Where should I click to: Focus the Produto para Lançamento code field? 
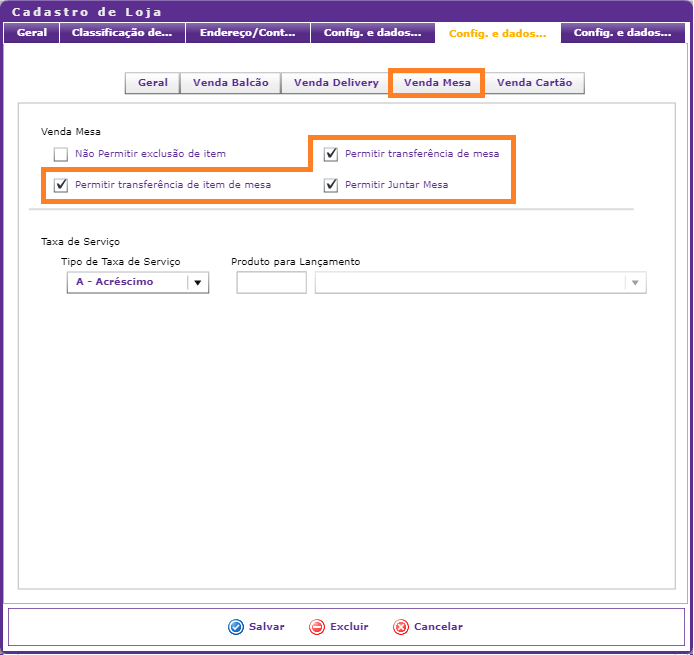[271, 282]
